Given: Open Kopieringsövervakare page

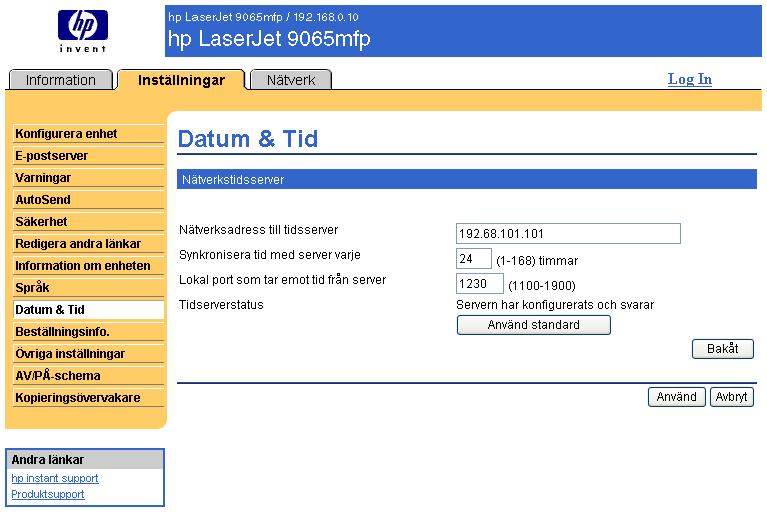Looking at the screenshot, I should coord(89,398).
